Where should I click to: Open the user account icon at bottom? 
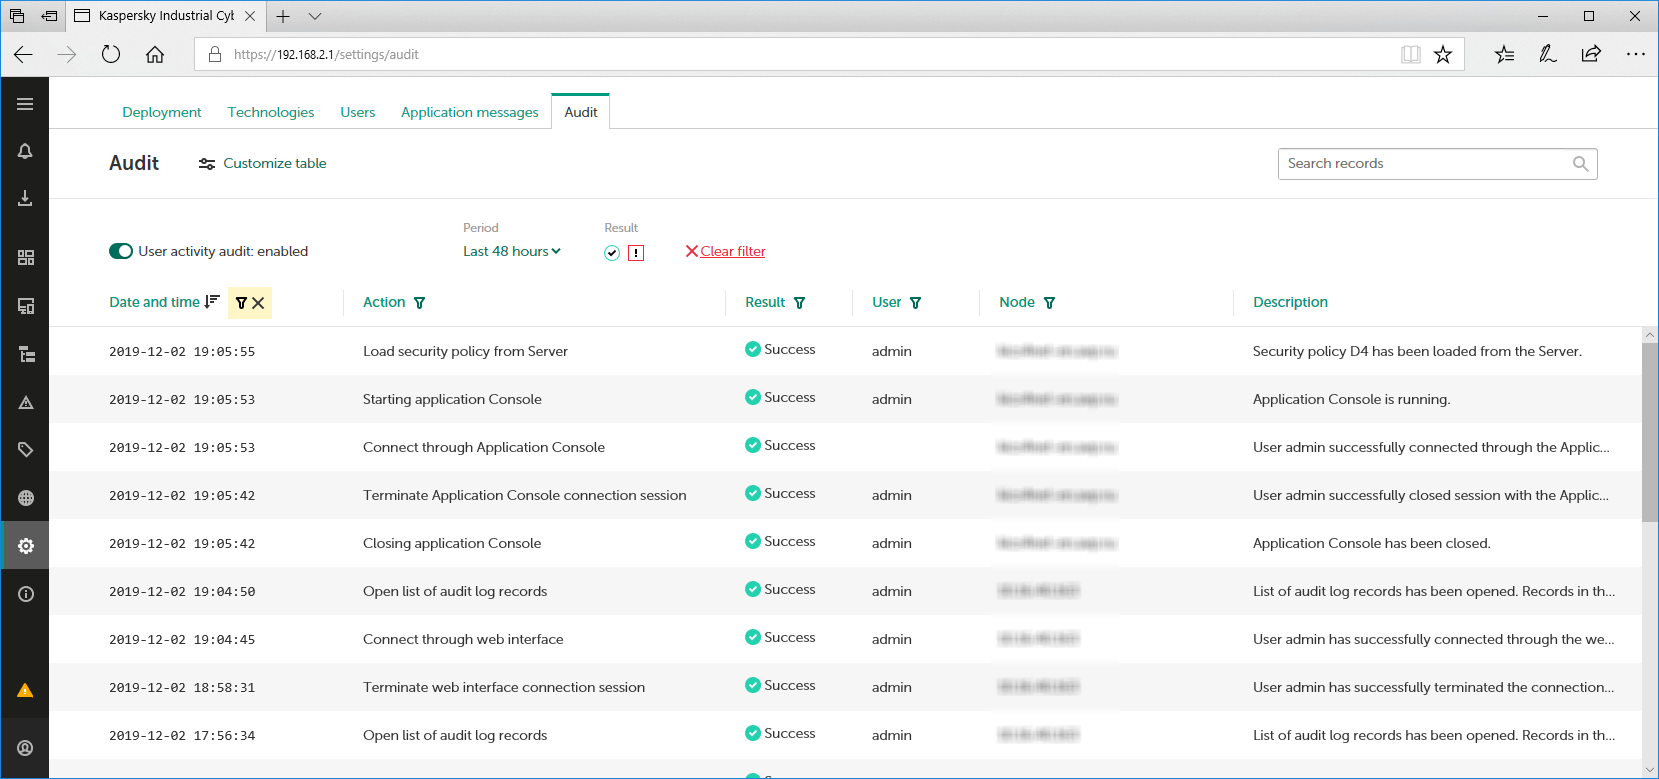pyautogui.click(x=25, y=748)
